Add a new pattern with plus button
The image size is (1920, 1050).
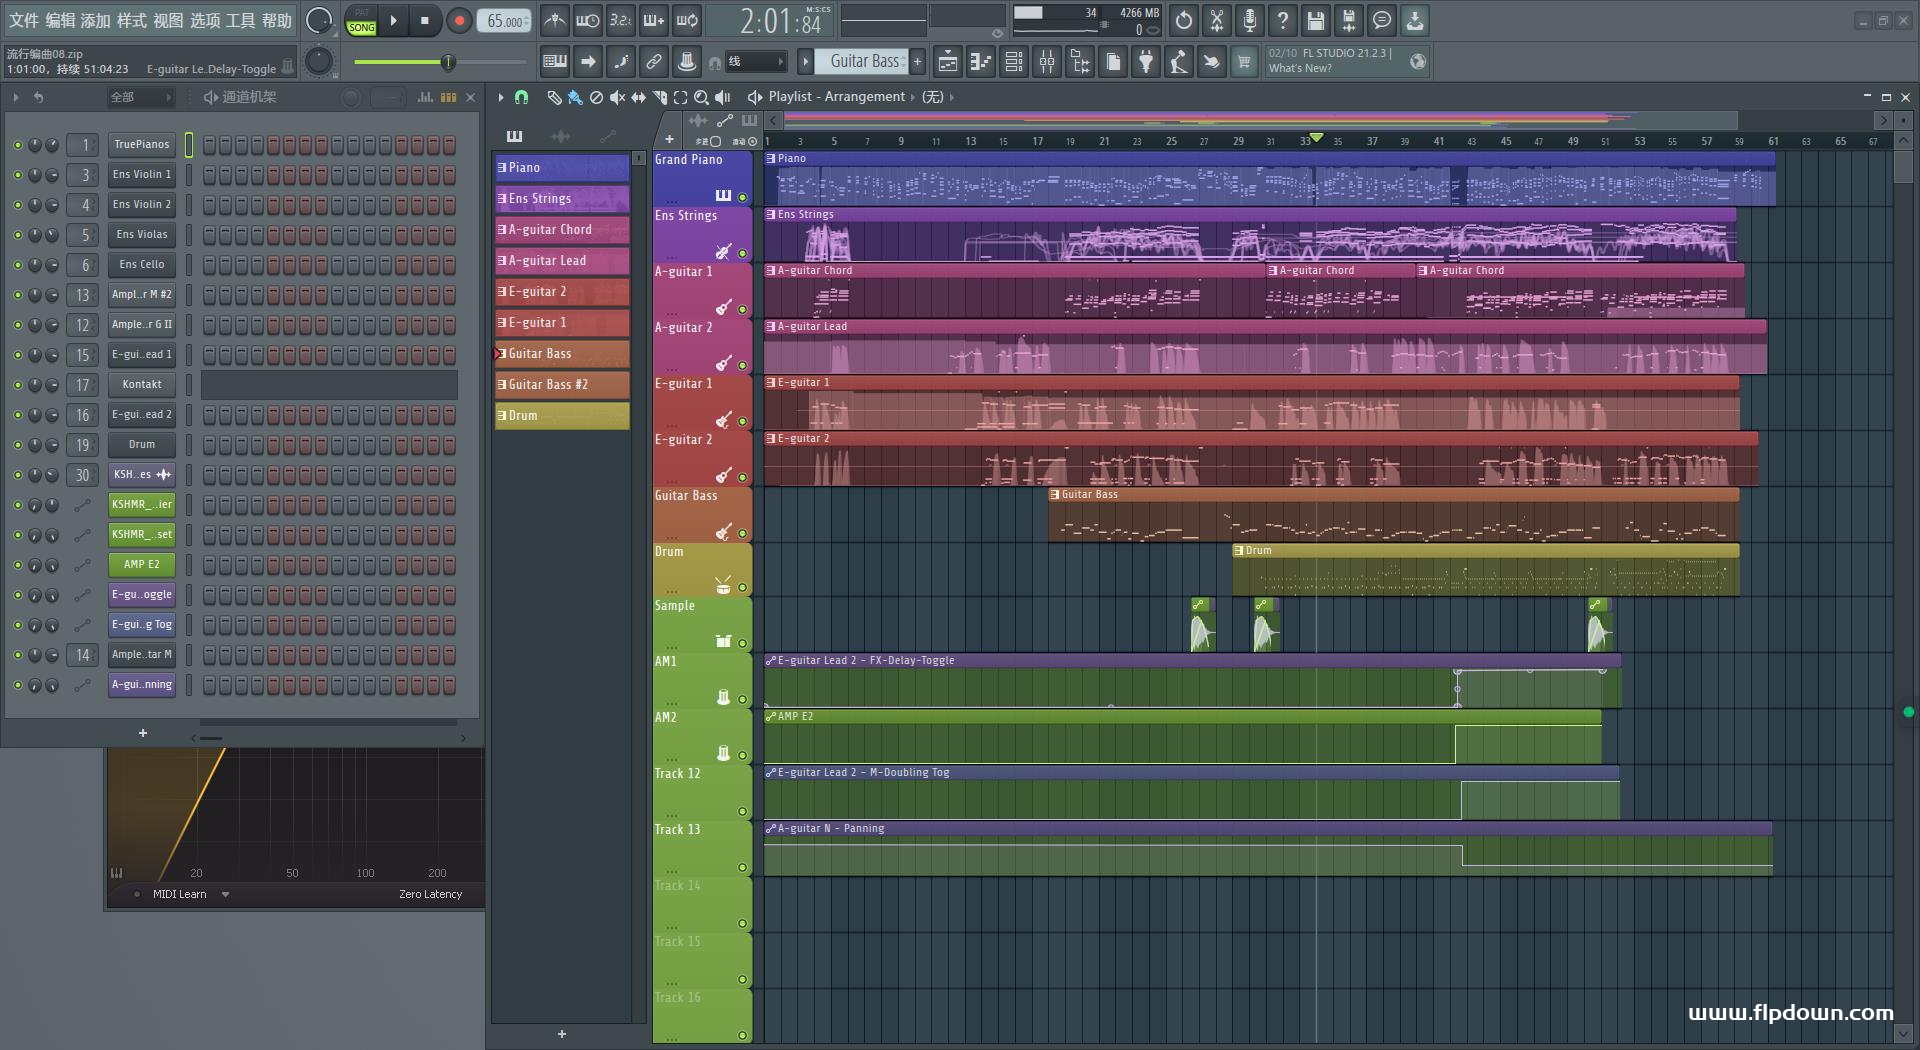918,62
